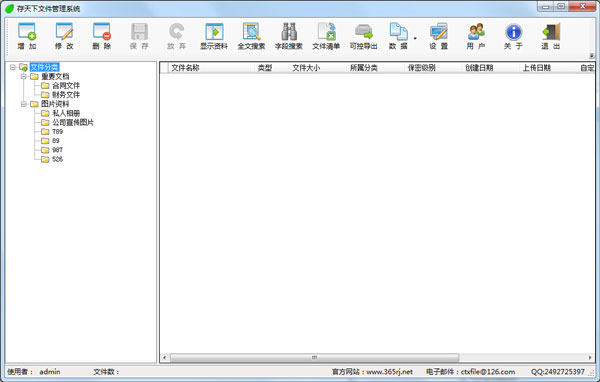
Task: Launch 全文搜索 full-text search
Action: [251, 32]
